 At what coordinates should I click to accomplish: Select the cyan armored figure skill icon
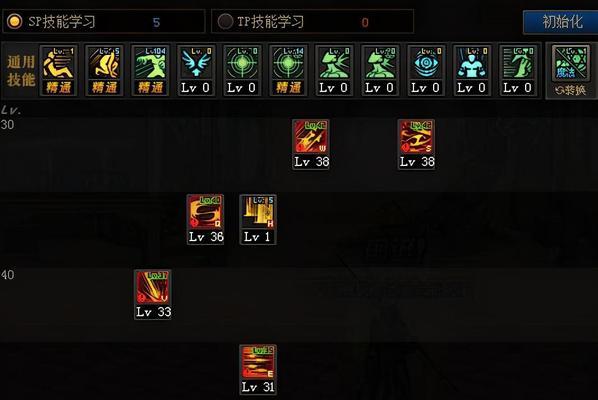click(472, 70)
